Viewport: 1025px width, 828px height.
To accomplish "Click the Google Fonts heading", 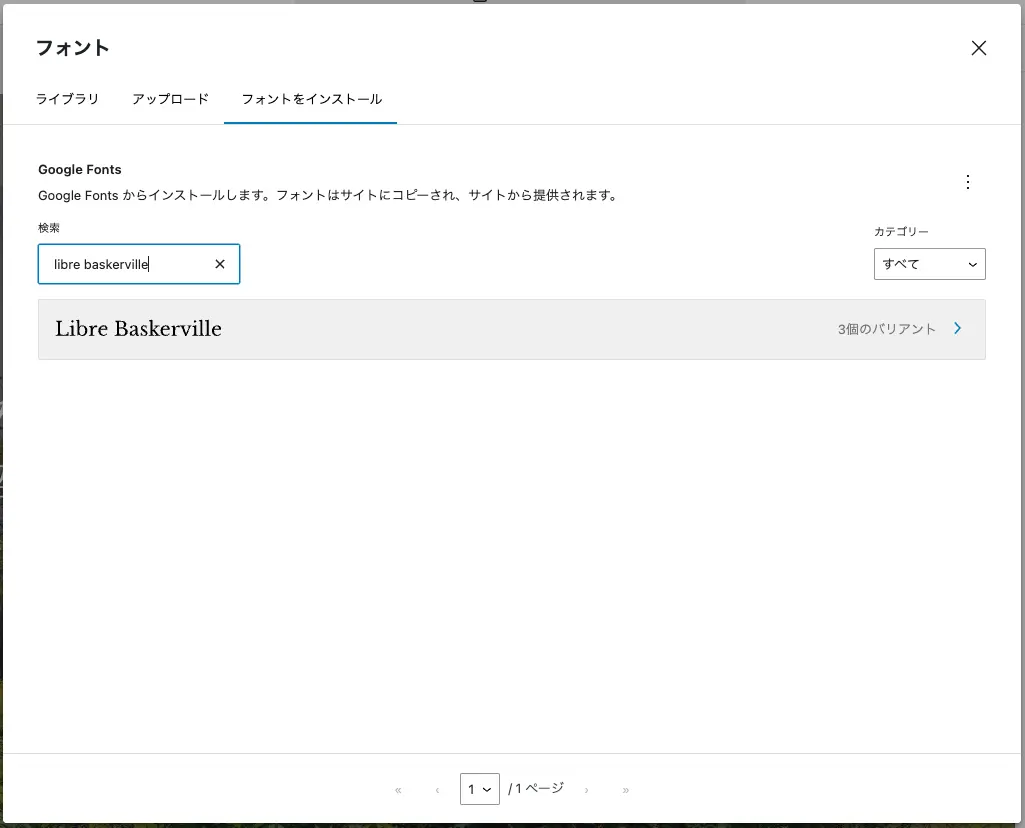I will 79,170.
